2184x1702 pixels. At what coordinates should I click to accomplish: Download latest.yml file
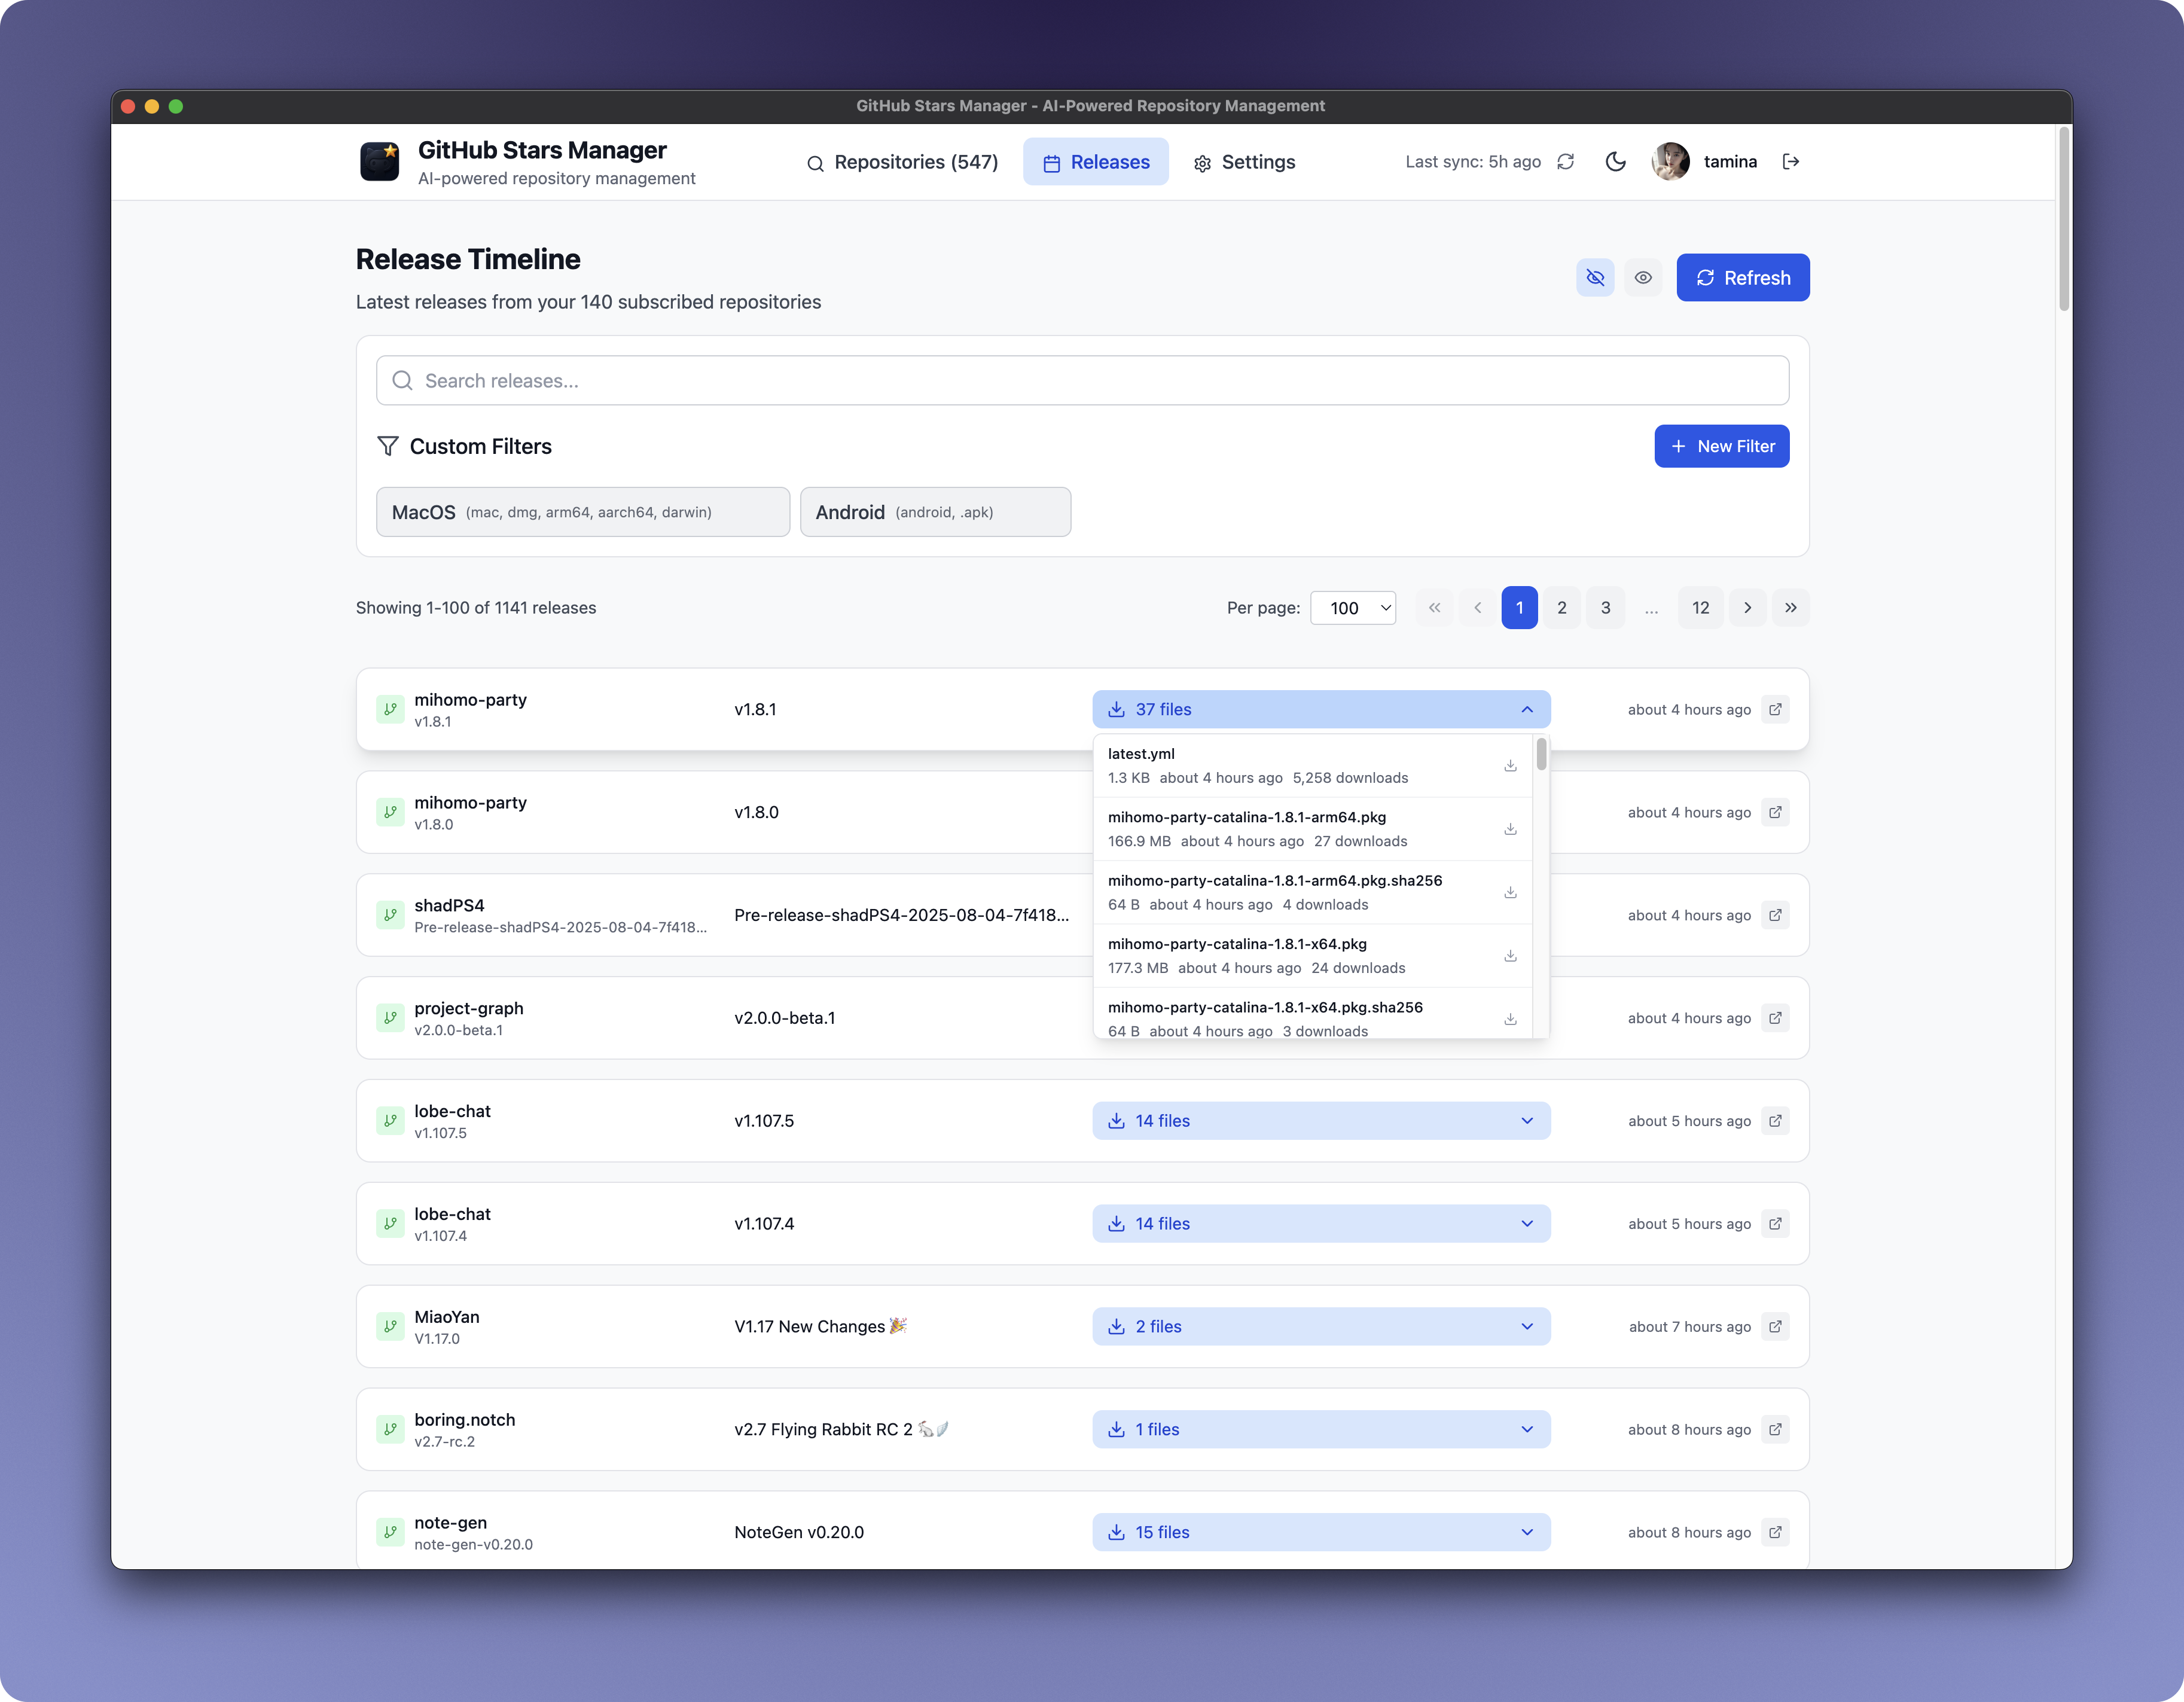(x=1510, y=766)
